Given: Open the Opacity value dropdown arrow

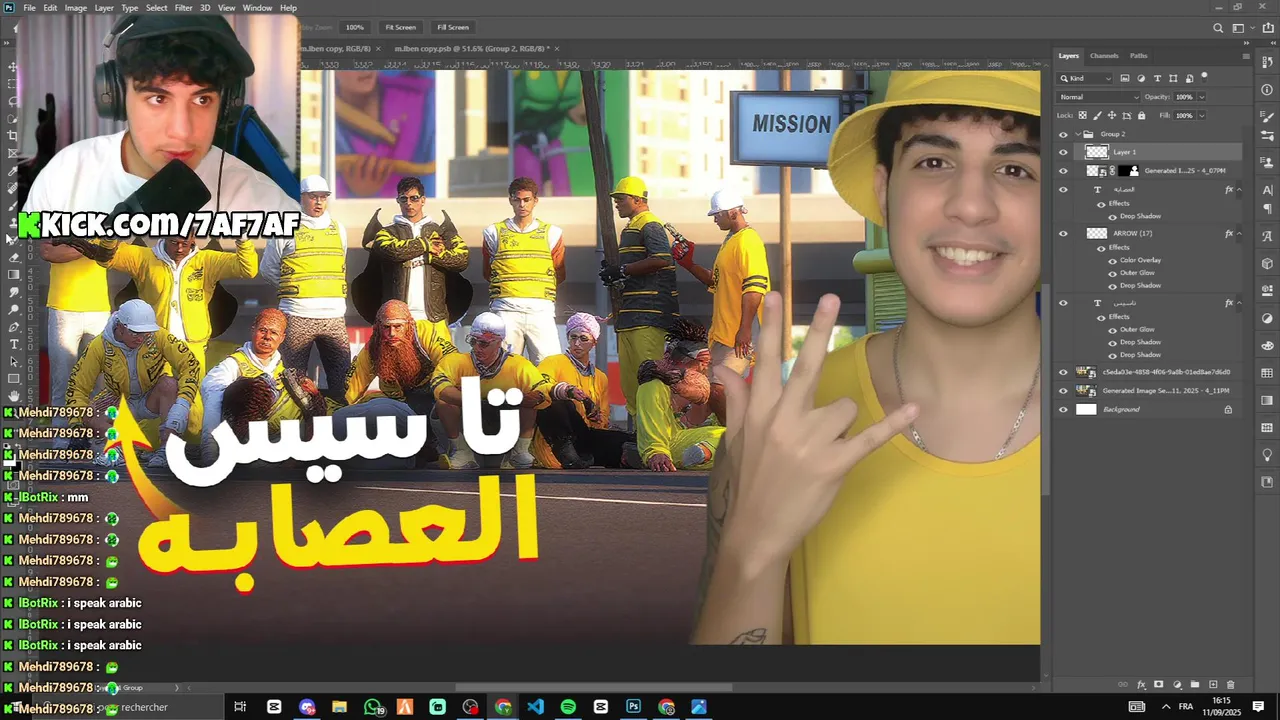Looking at the screenshot, I should (1201, 97).
